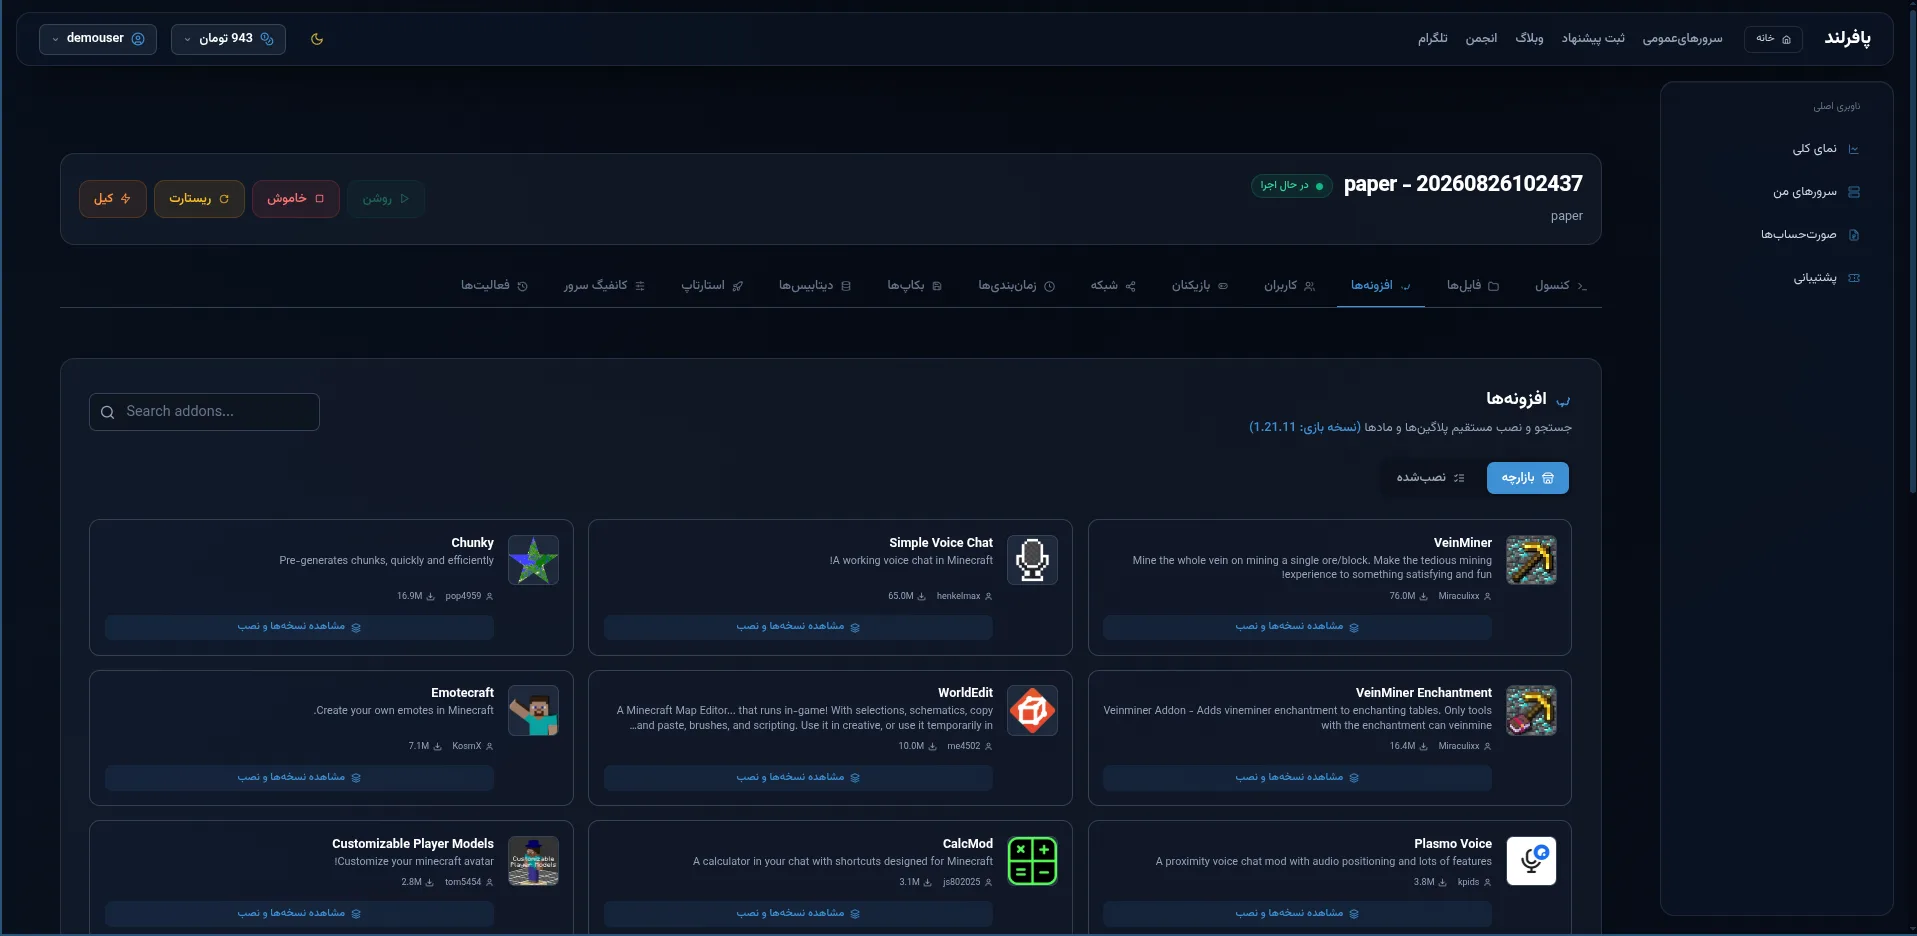Switch to the استارتاپ (startup) tab
The width and height of the screenshot is (1917, 936).
click(712, 286)
